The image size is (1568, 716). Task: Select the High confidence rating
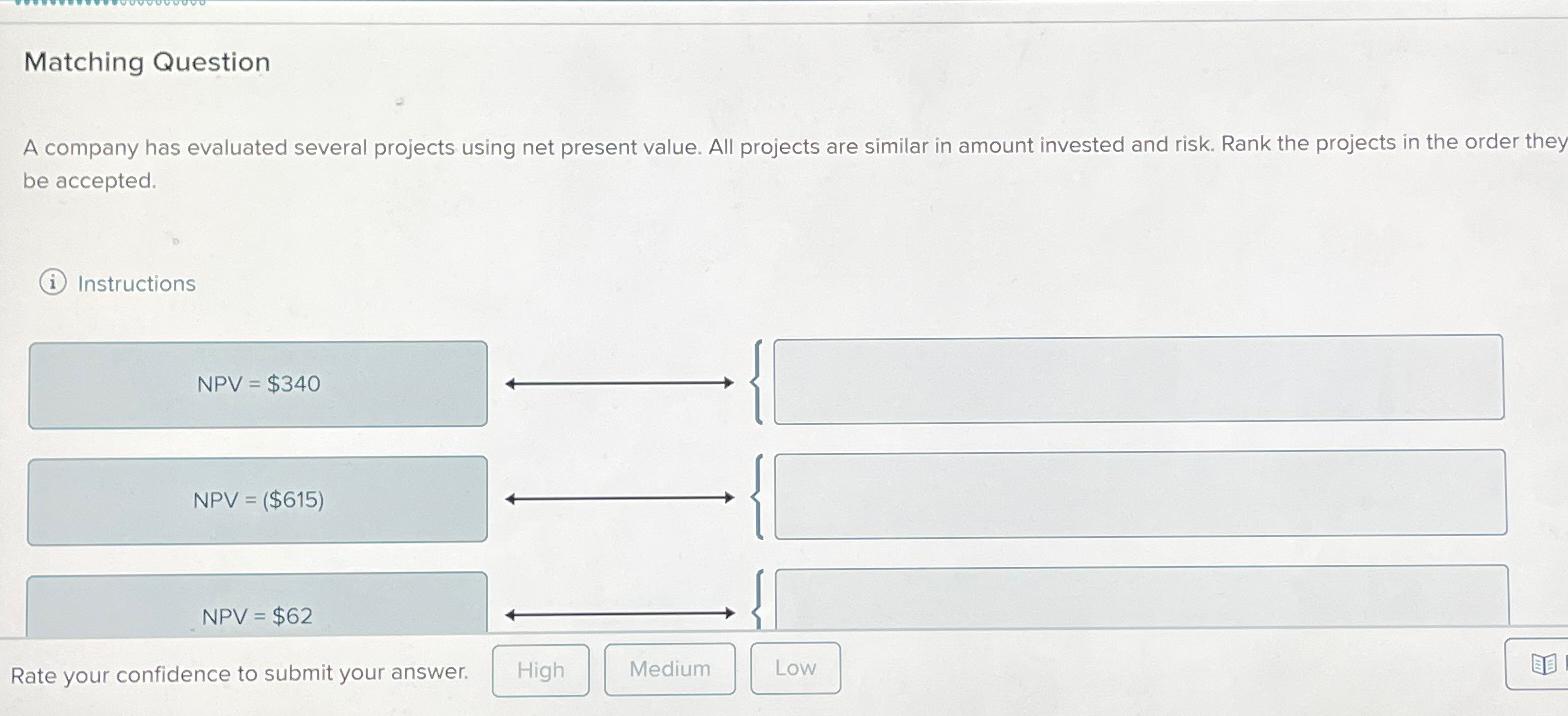tap(540, 668)
